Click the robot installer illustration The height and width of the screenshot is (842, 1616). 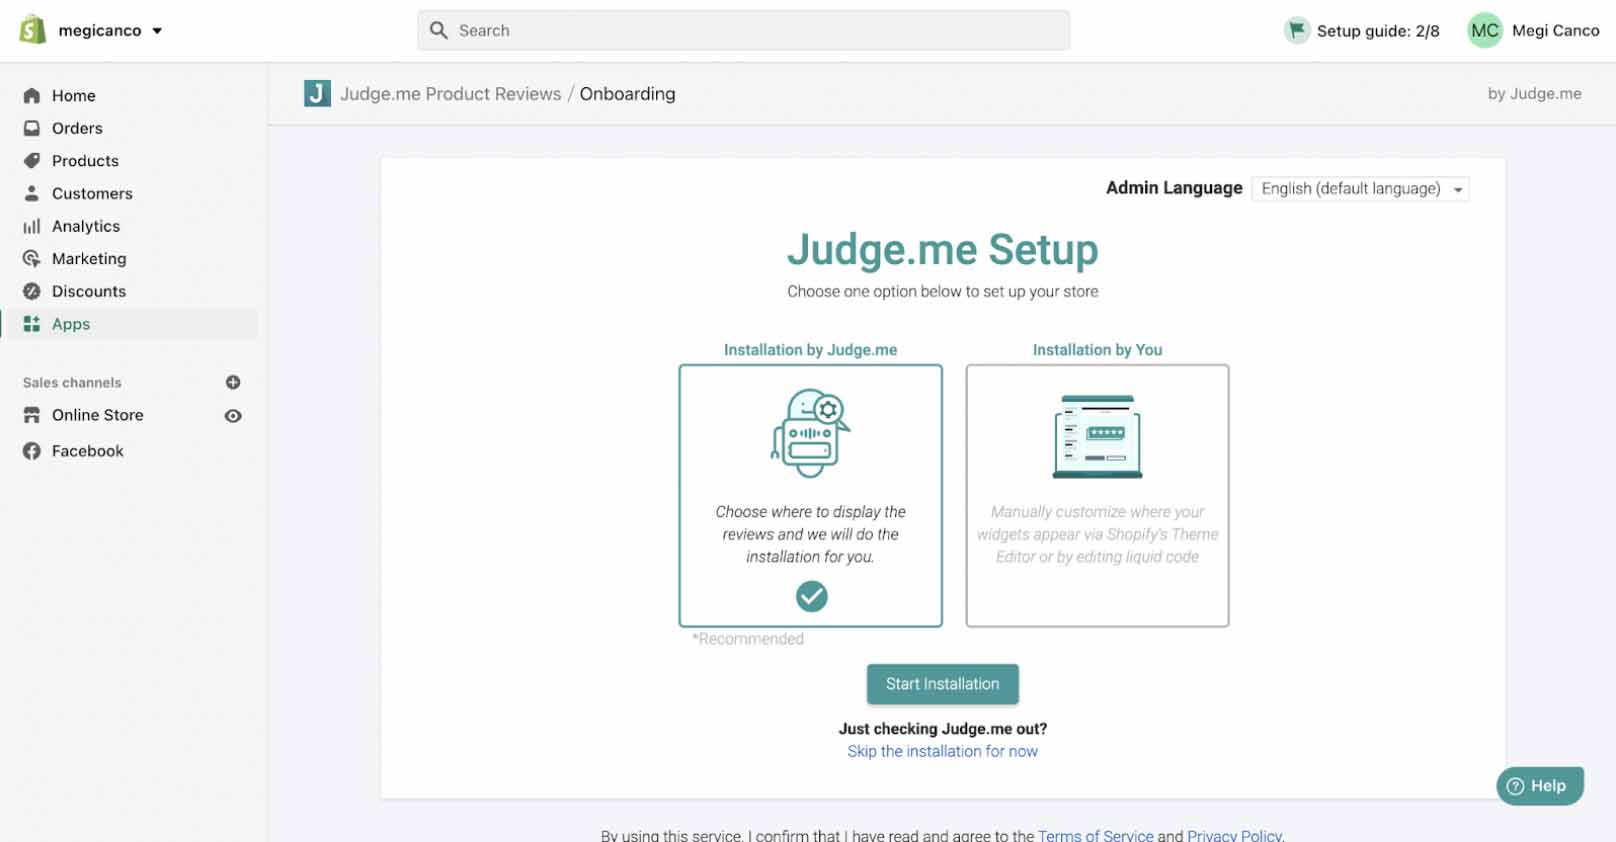[x=810, y=433]
